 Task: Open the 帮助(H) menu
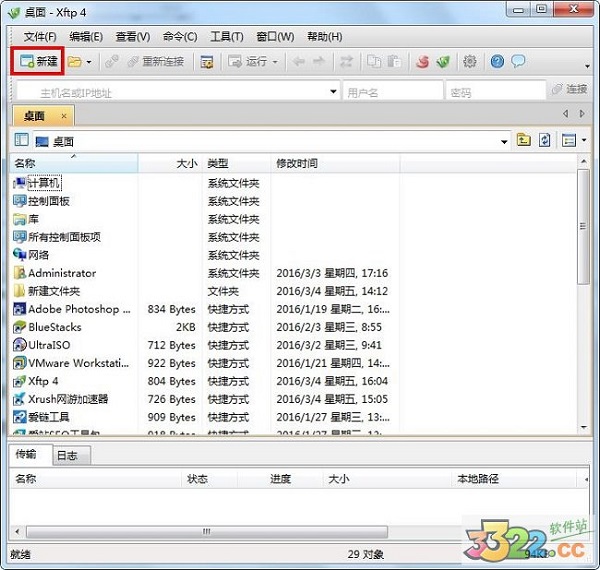click(x=325, y=37)
